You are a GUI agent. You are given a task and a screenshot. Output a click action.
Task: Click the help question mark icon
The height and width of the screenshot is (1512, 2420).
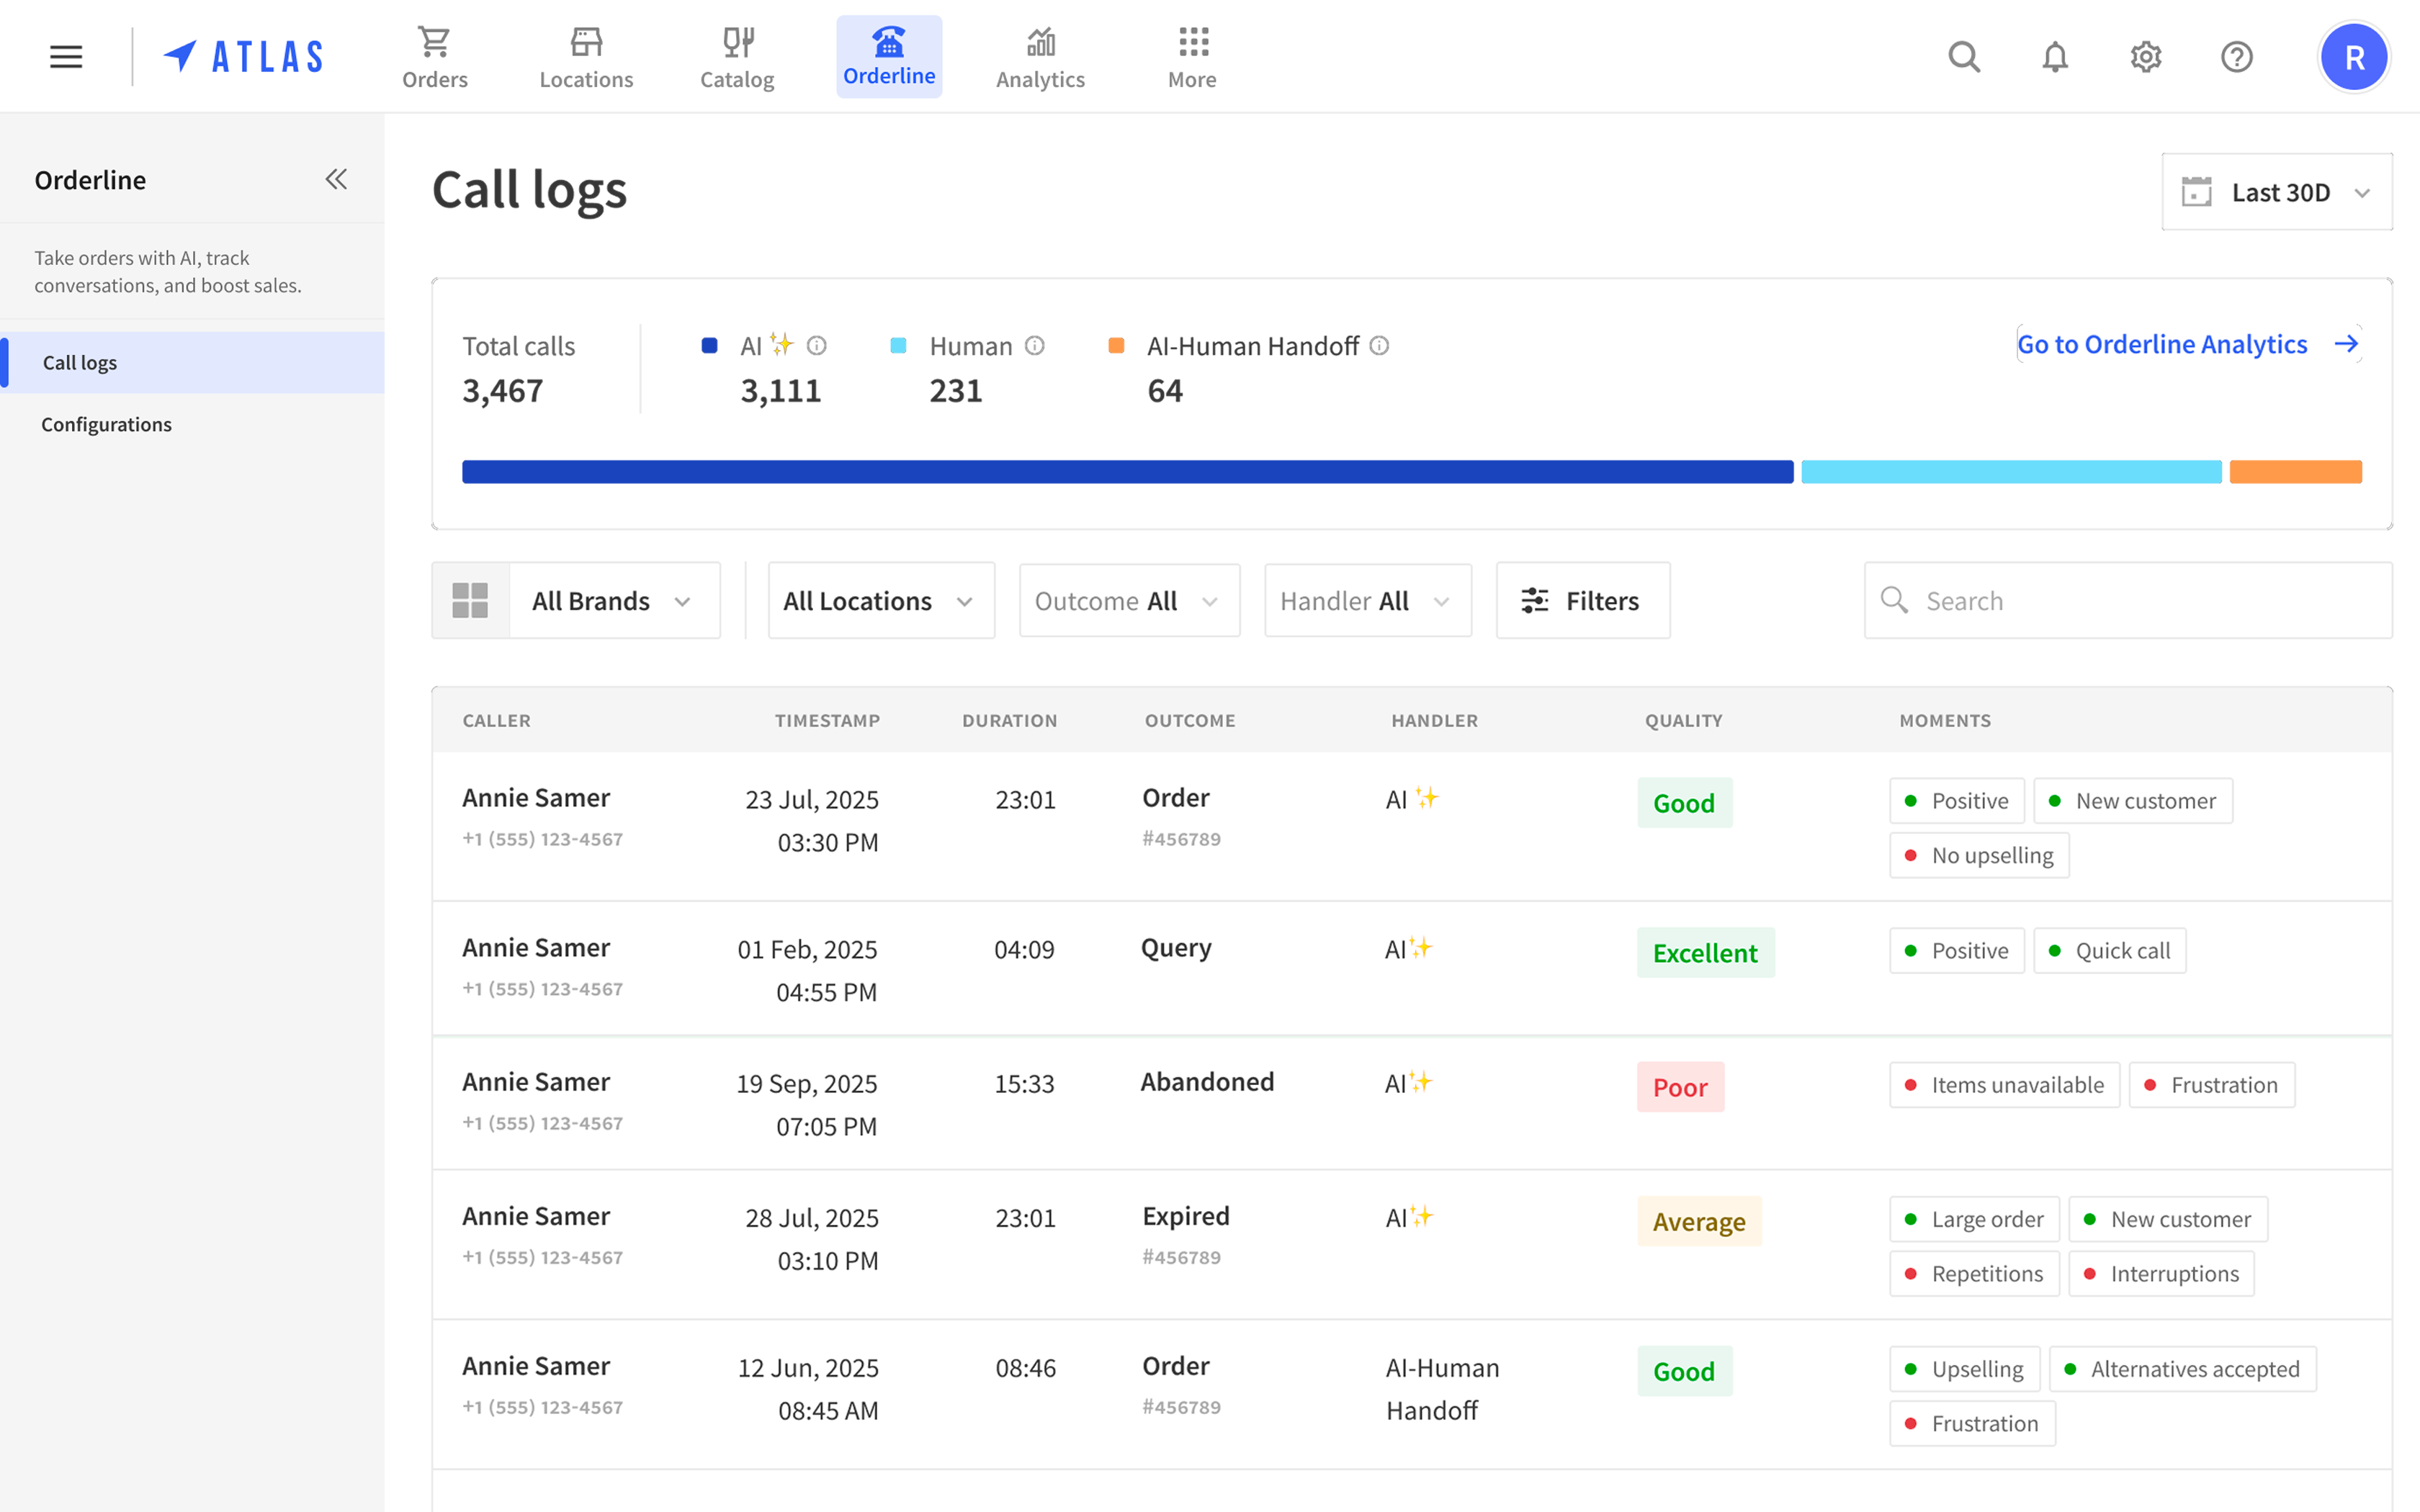pyautogui.click(x=2237, y=57)
